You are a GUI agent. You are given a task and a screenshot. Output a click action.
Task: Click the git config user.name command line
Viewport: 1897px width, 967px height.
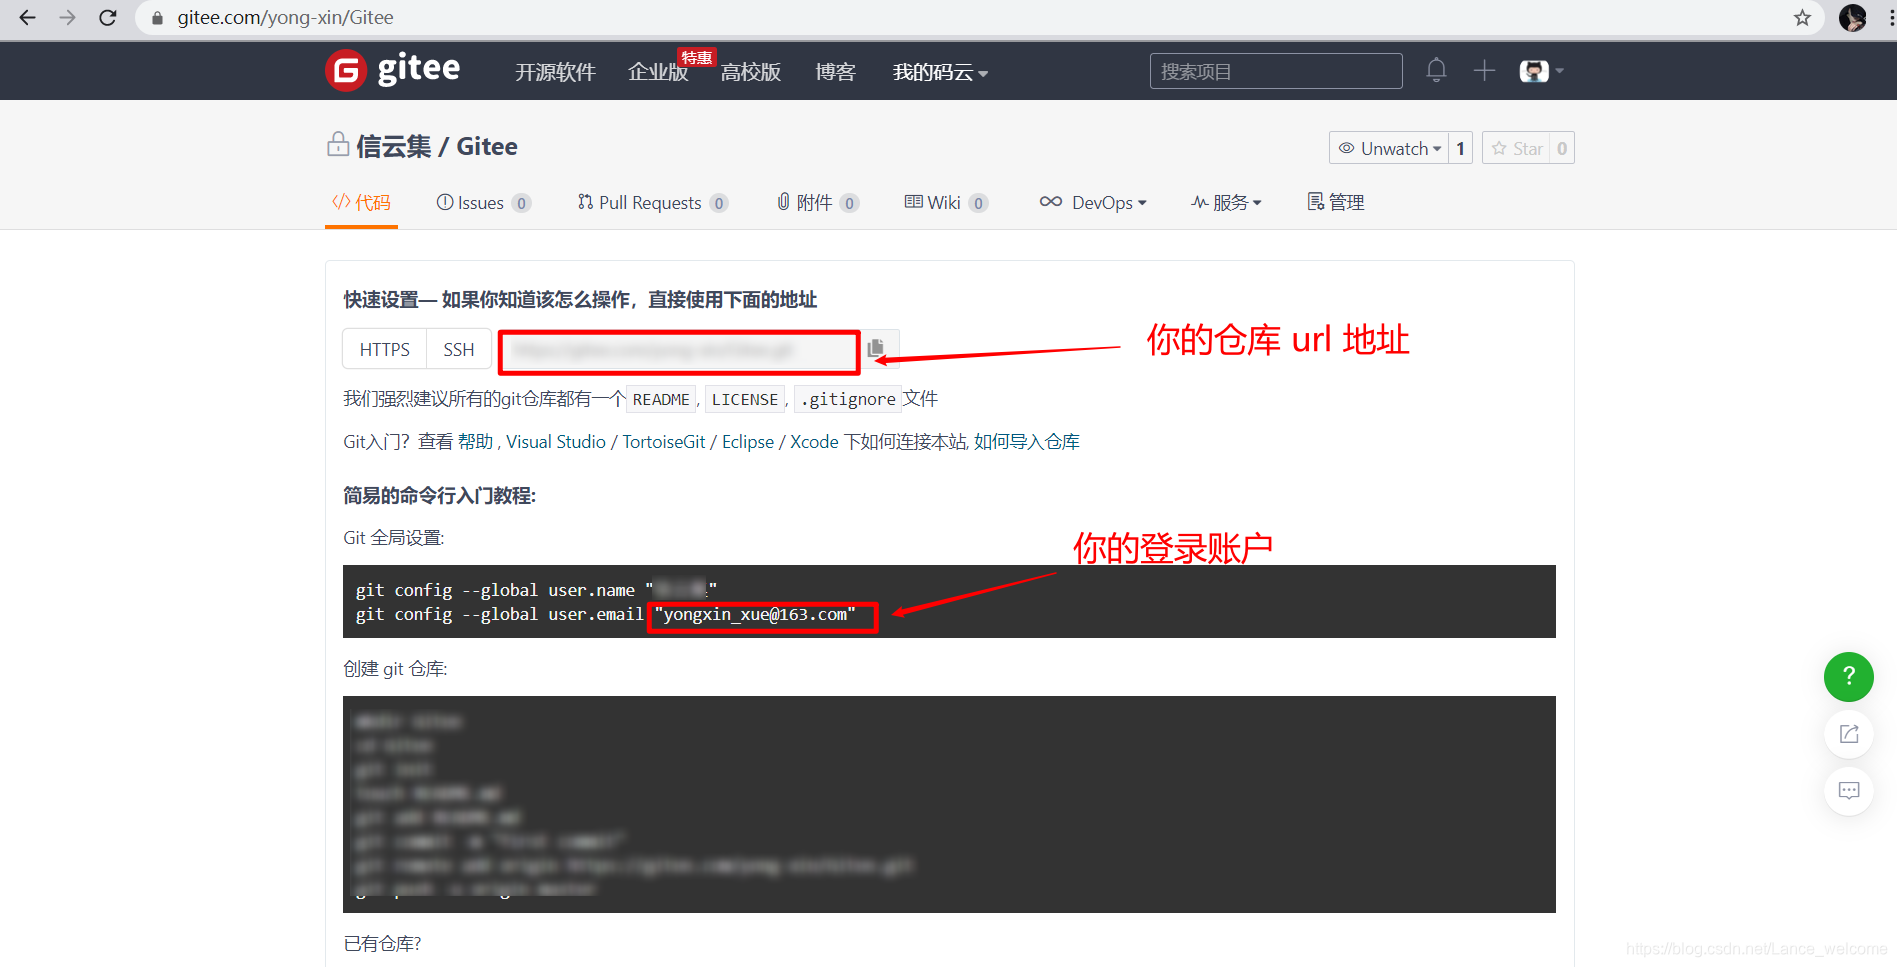[x=536, y=590]
